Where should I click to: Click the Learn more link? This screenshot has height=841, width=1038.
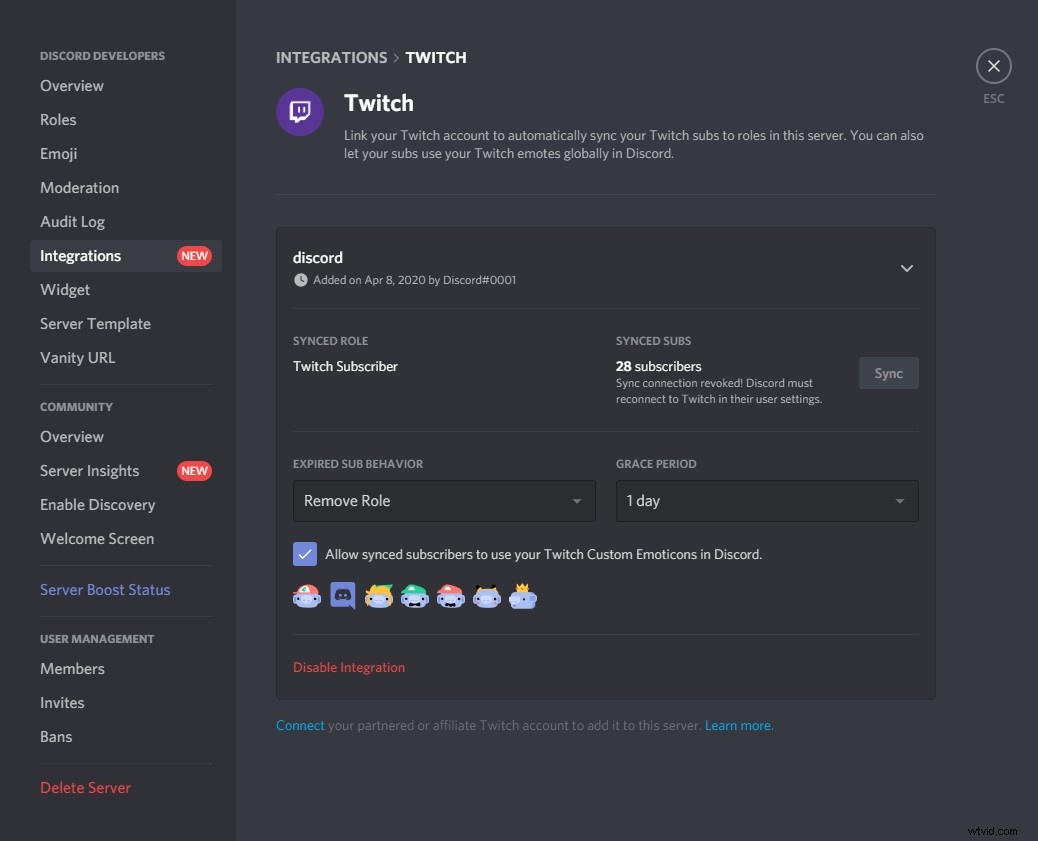[x=737, y=725]
